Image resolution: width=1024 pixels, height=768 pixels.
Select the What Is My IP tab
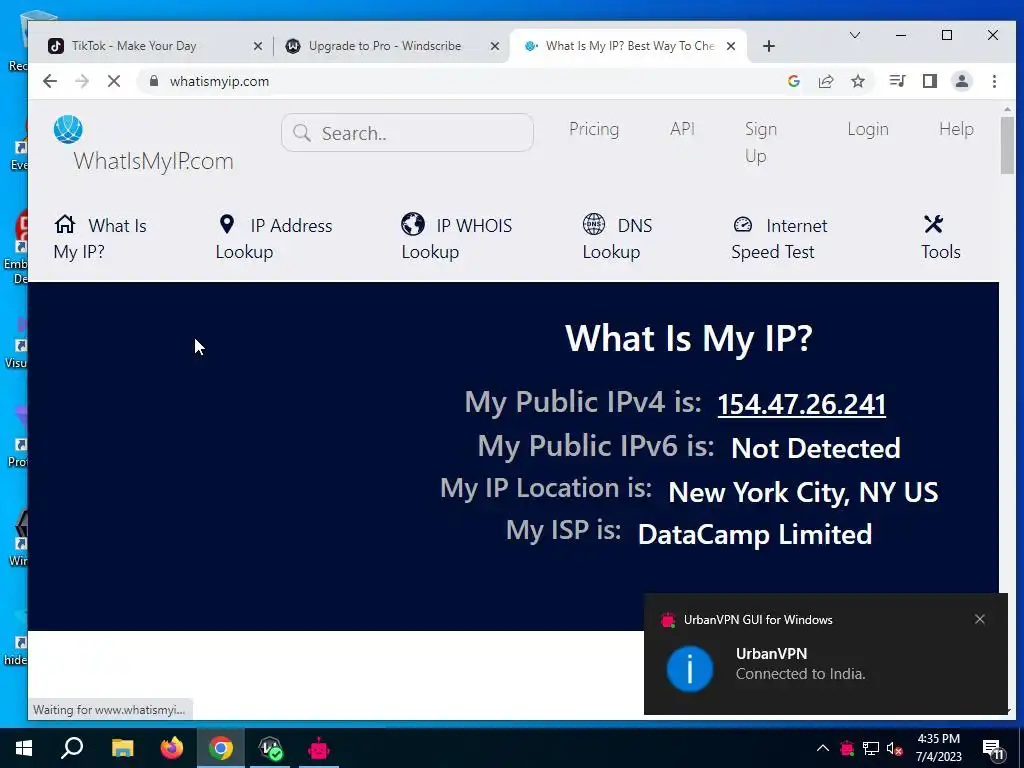pyautogui.click(x=627, y=46)
